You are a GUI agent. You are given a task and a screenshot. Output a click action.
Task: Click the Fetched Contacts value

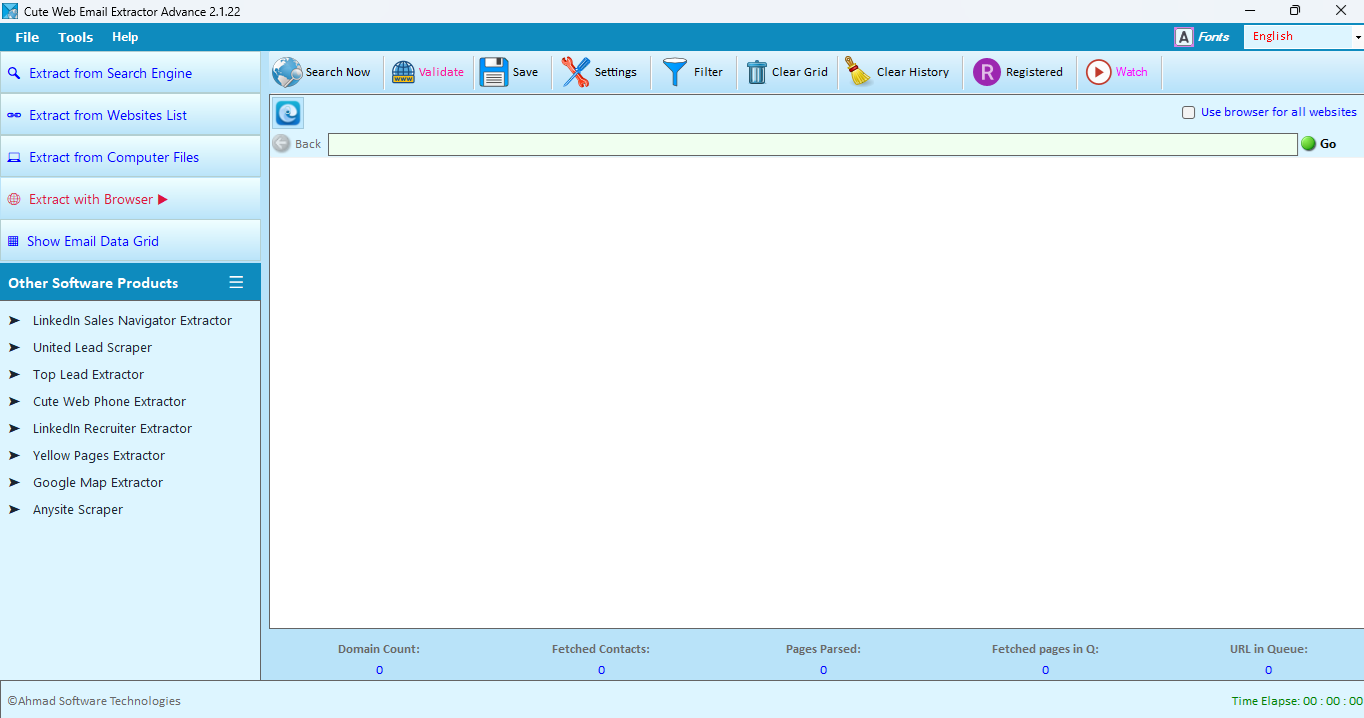click(601, 670)
